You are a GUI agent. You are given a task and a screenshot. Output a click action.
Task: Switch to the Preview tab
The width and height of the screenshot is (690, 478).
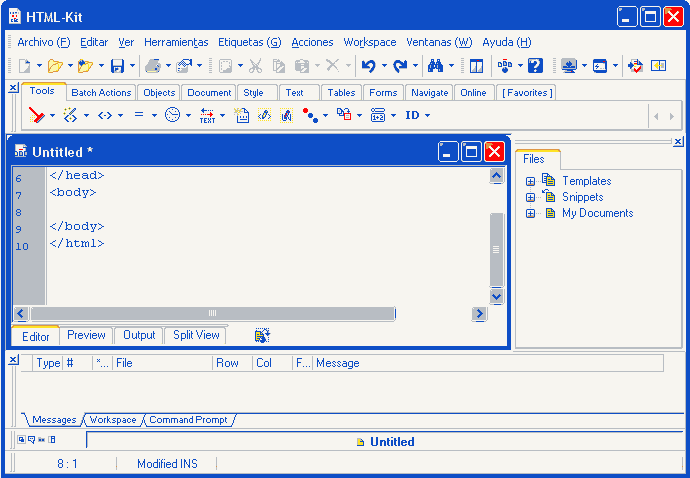pyautogui.click(x=86, y=335)
